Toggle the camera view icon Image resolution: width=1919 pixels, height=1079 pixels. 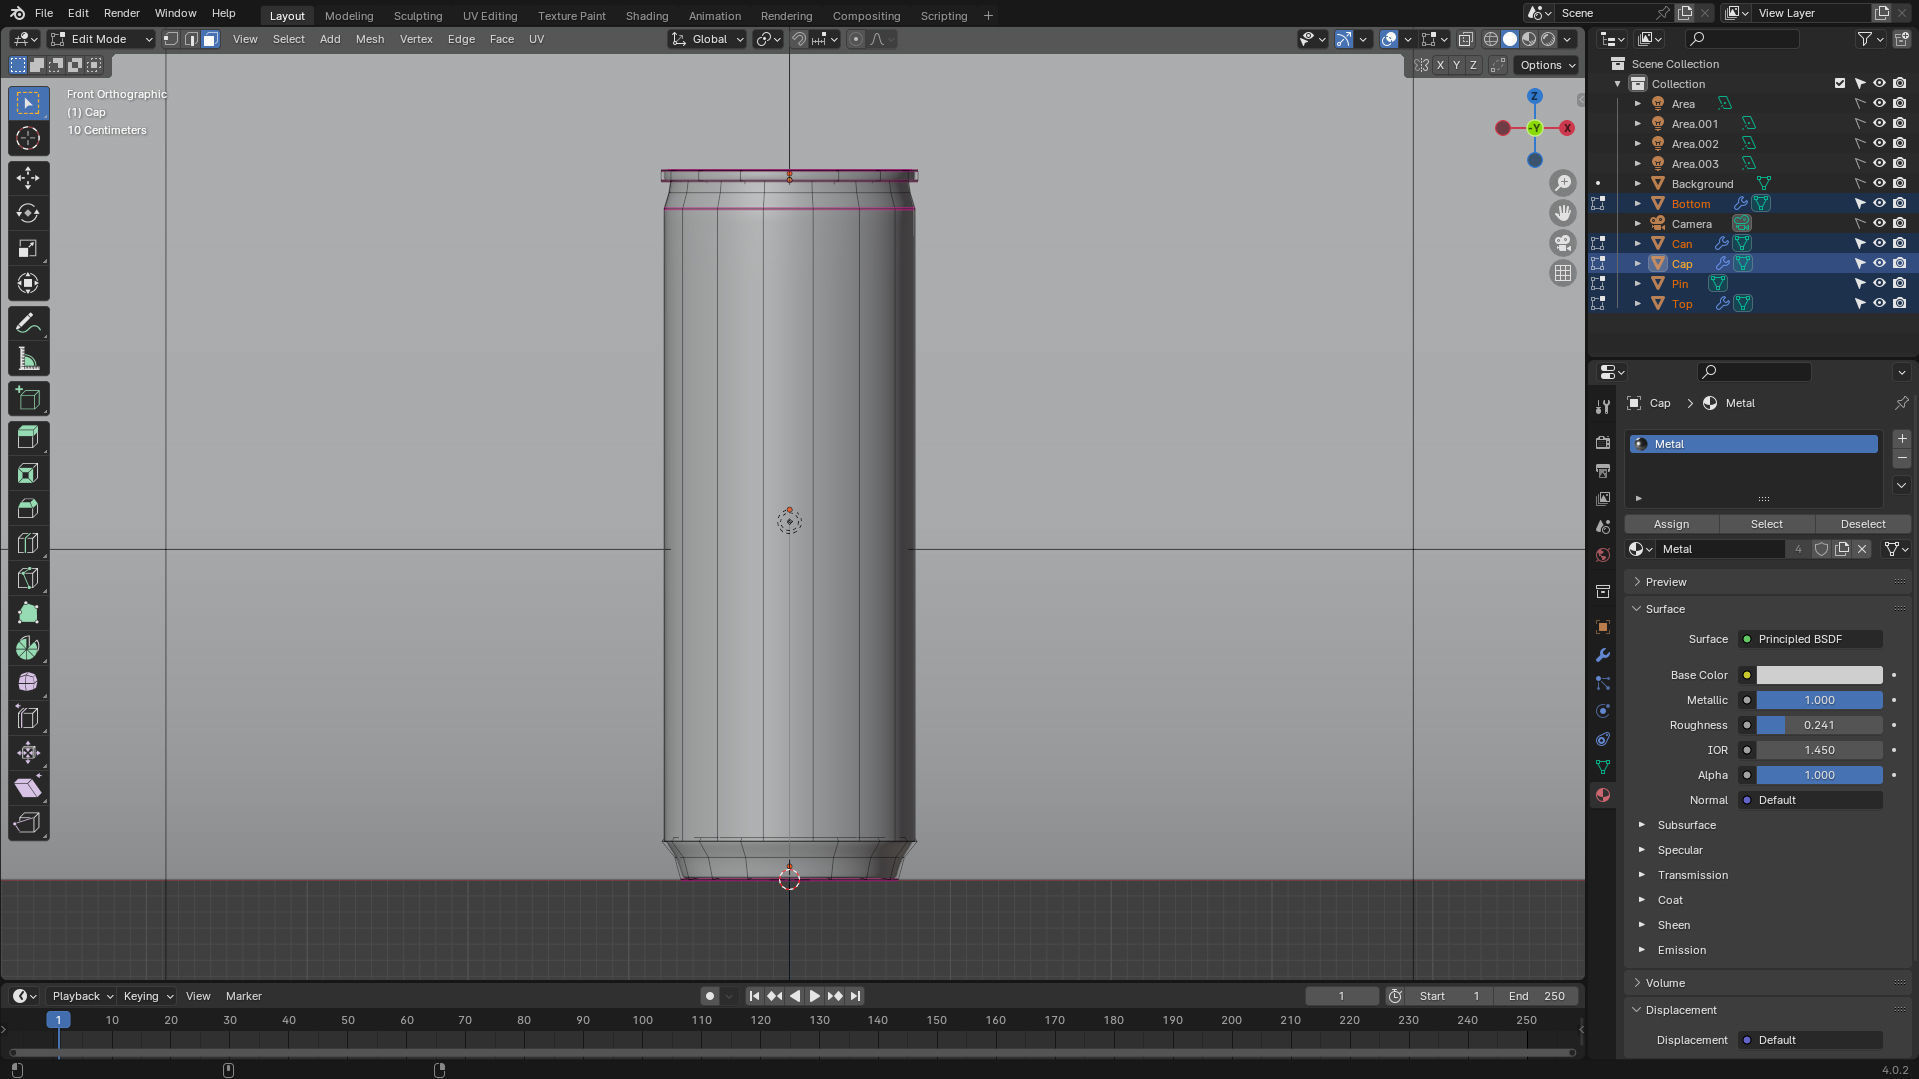(x=1562, y=243)
